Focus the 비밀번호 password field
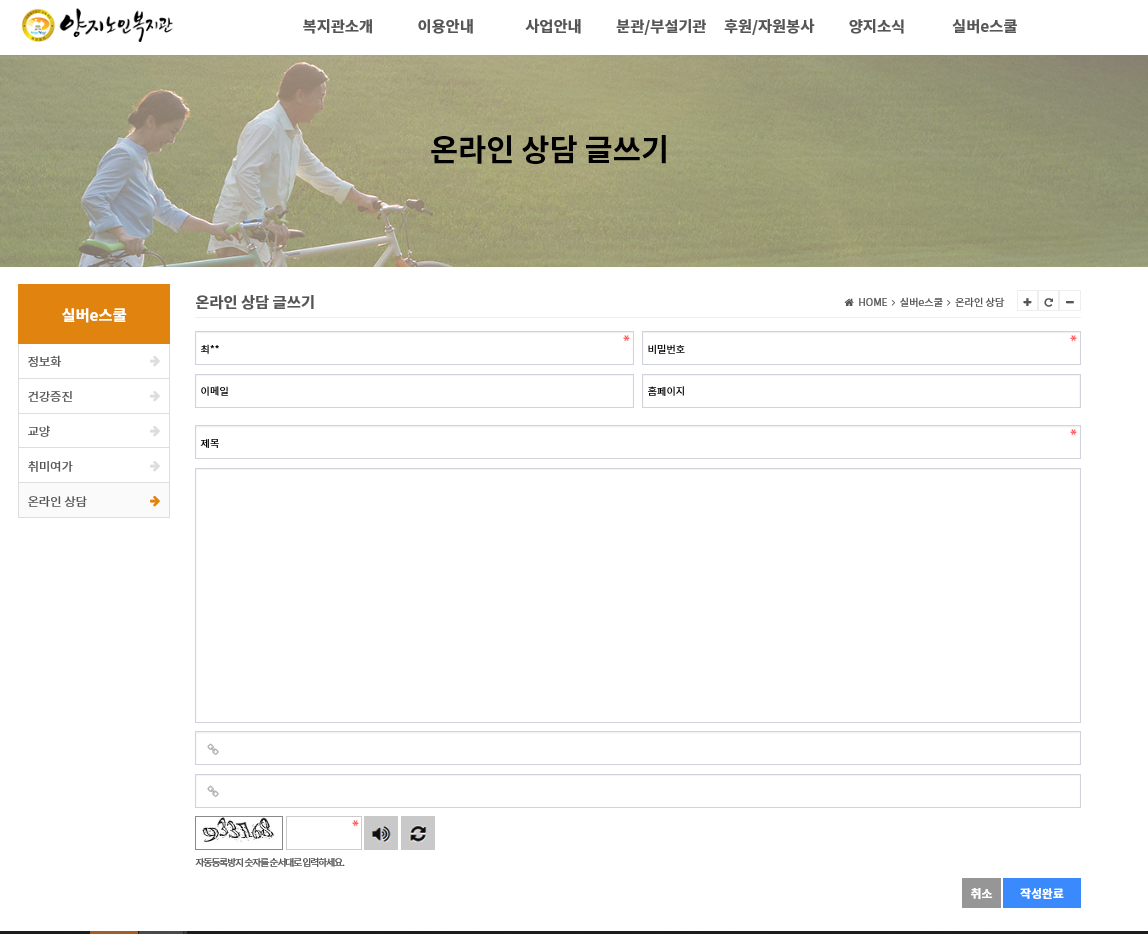 tap(861, 348)
